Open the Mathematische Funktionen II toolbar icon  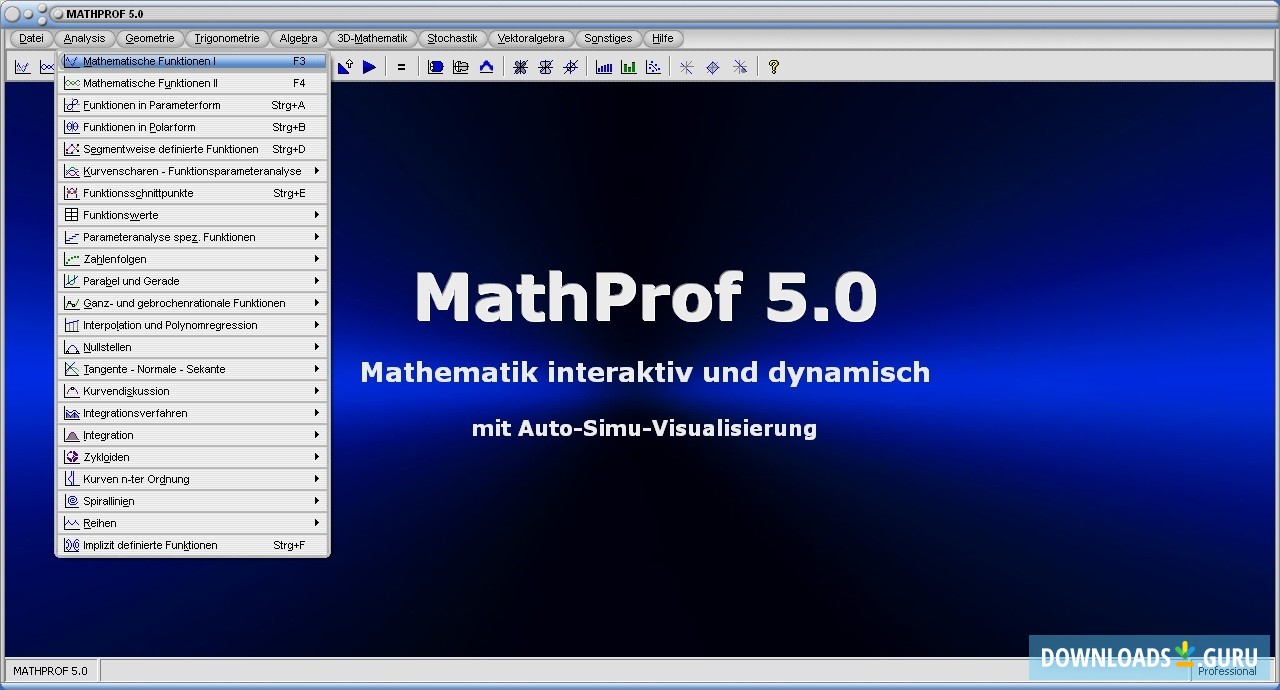(47, 66)
